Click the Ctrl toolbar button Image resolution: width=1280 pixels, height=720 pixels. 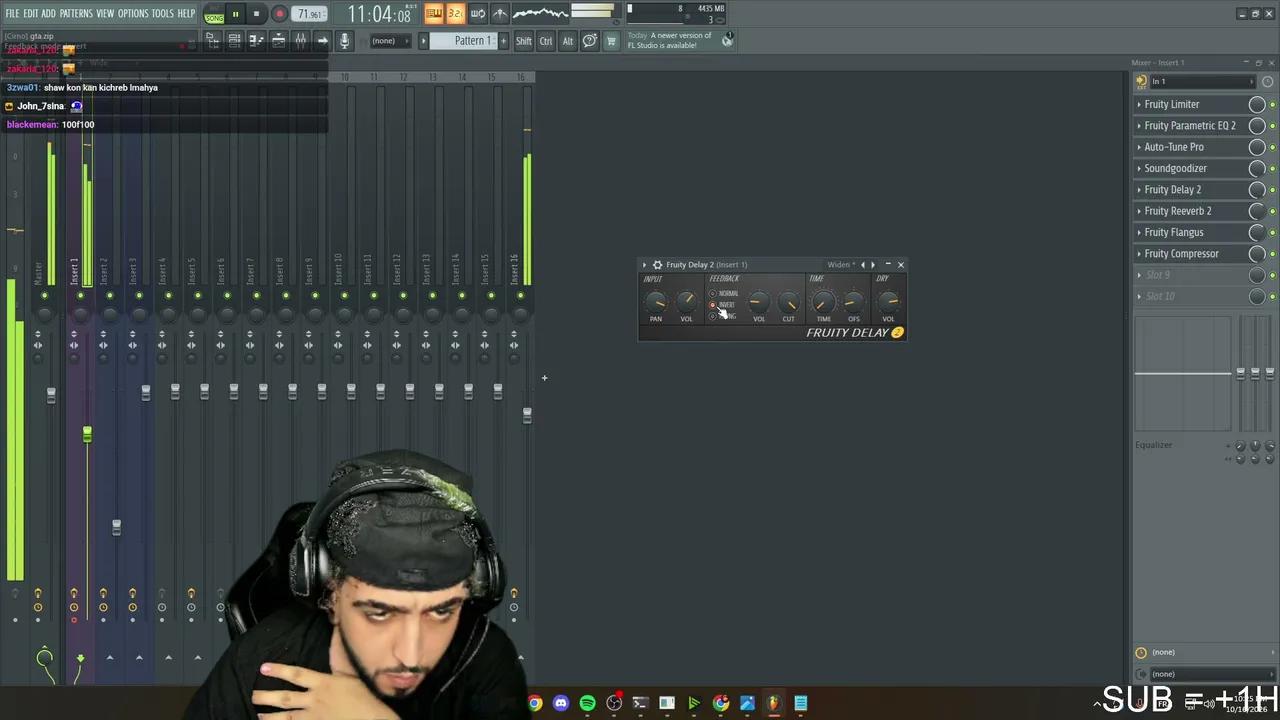[x=546, y=41]
